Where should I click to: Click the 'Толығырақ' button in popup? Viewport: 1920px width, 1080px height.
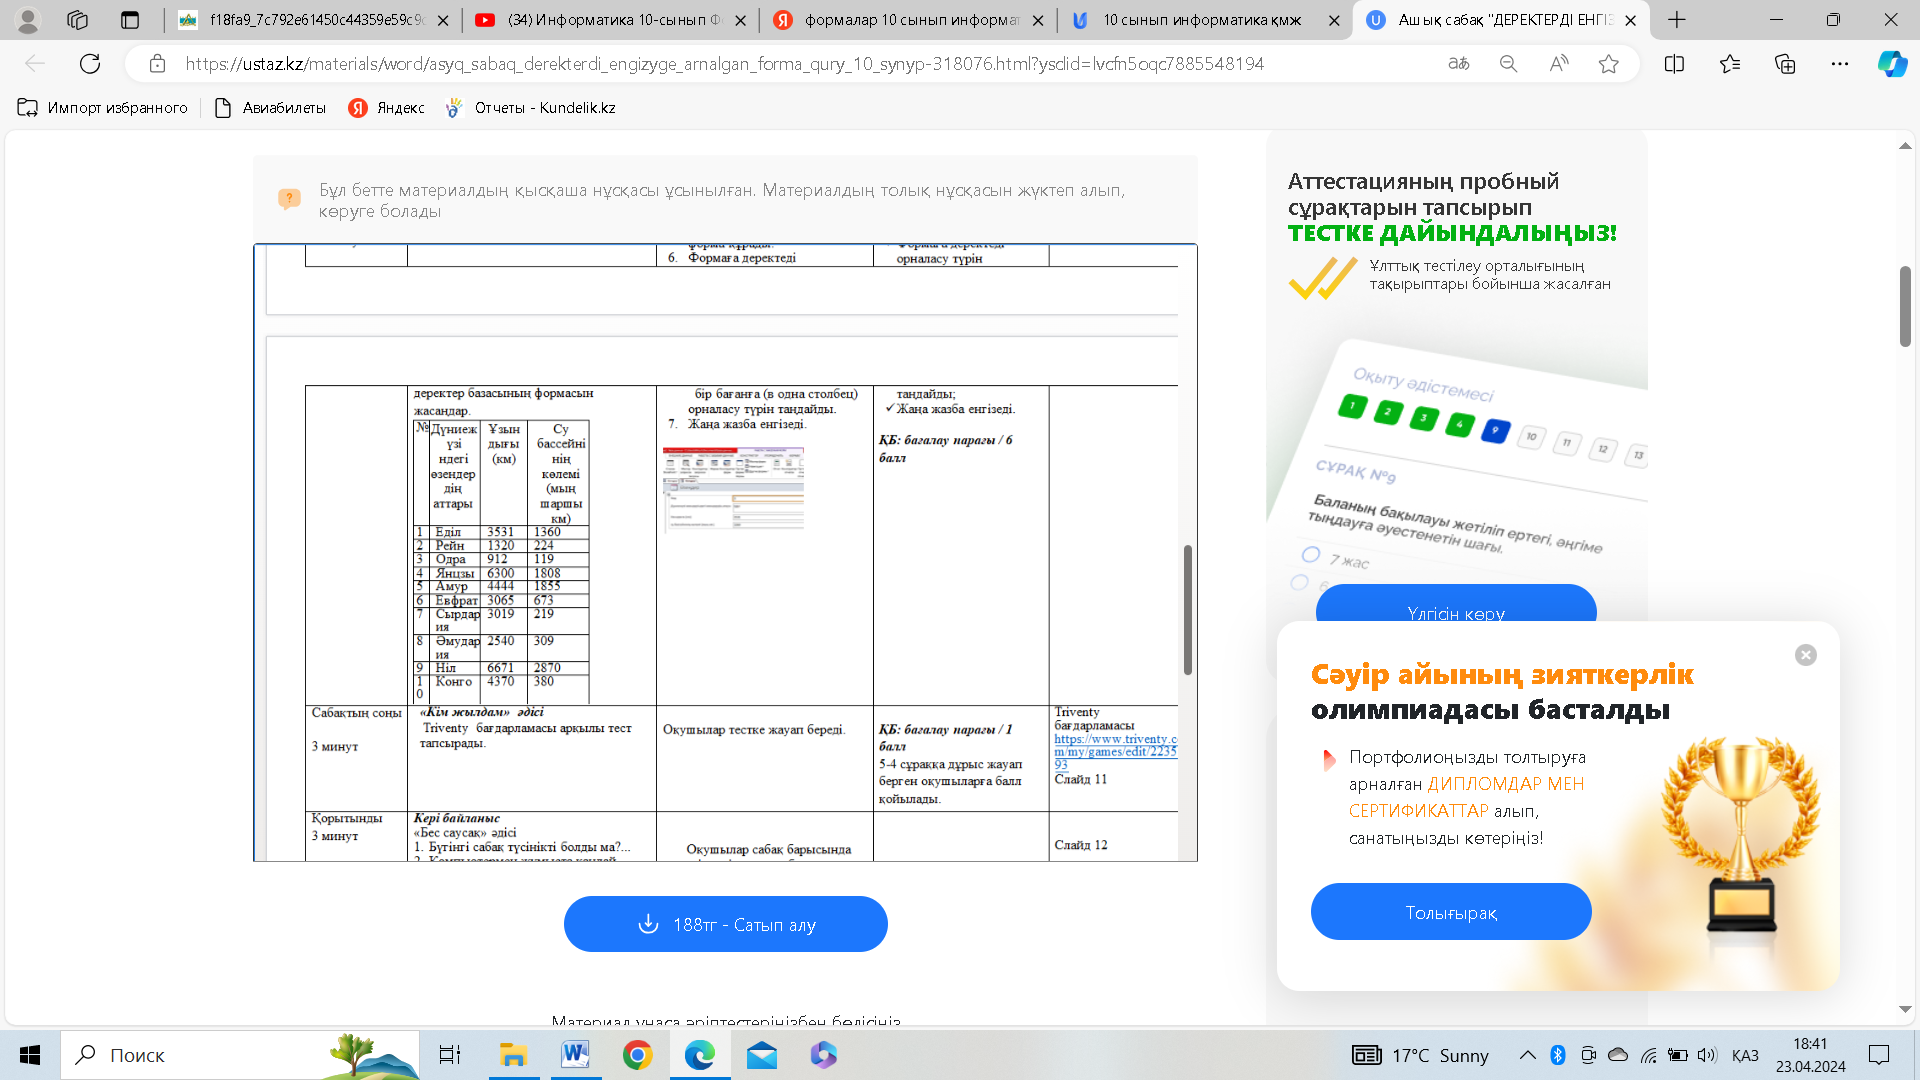(1450, 912)
